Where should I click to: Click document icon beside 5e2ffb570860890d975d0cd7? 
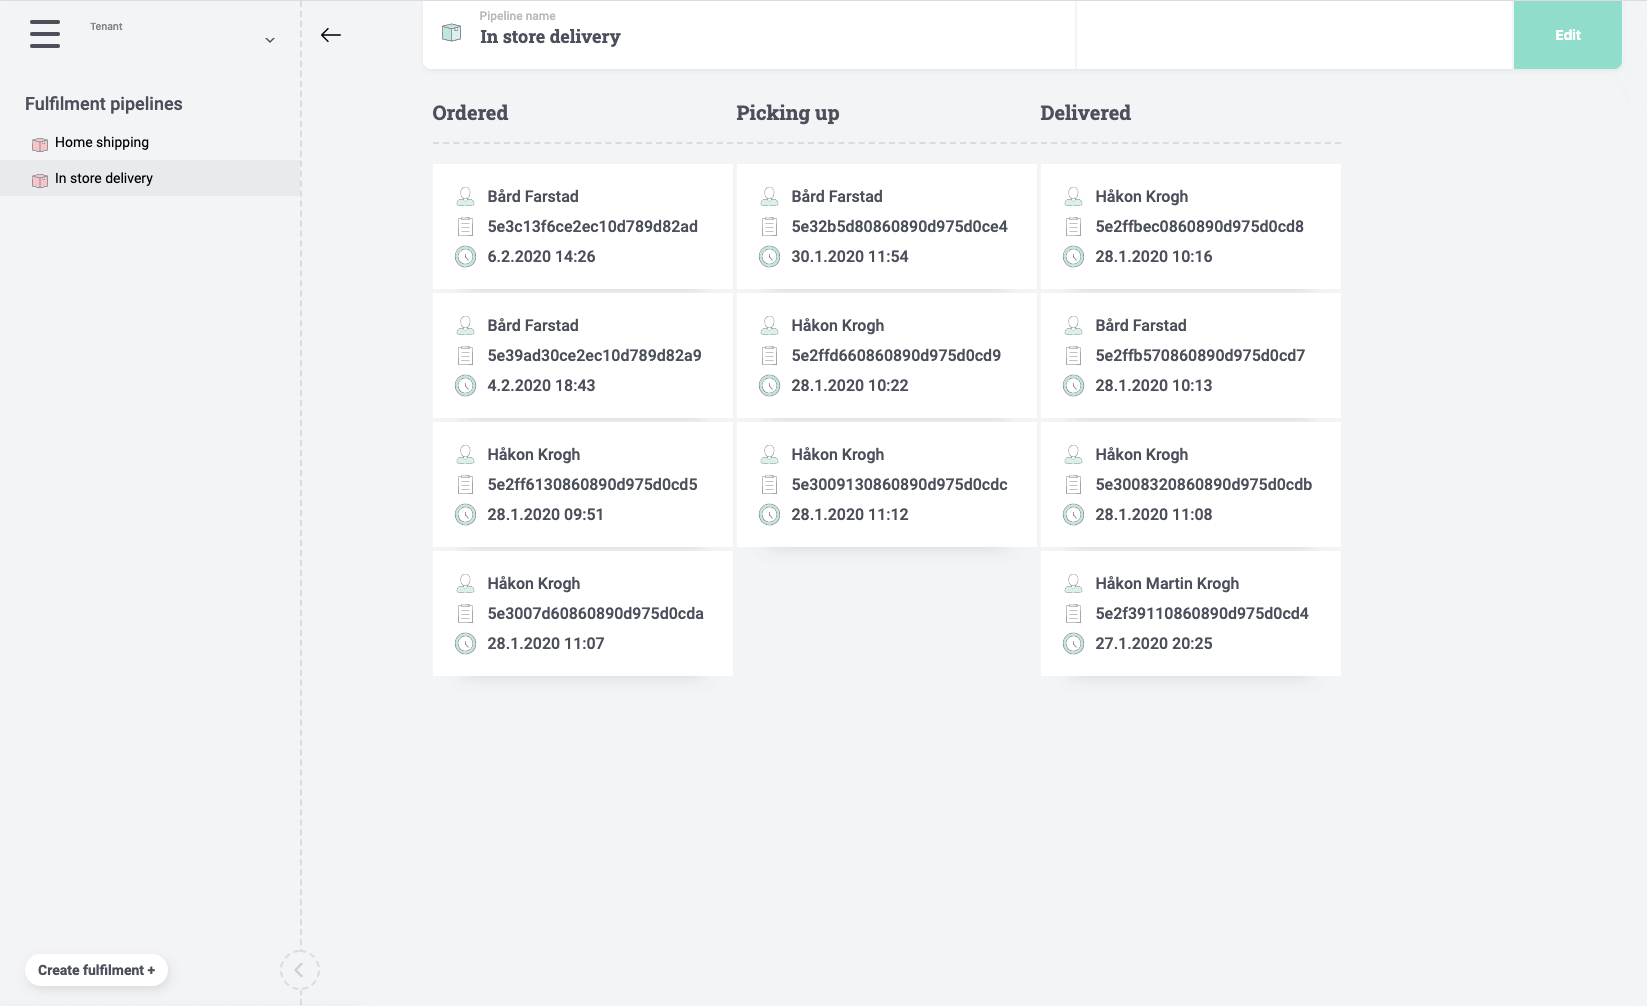[1074, 355]
